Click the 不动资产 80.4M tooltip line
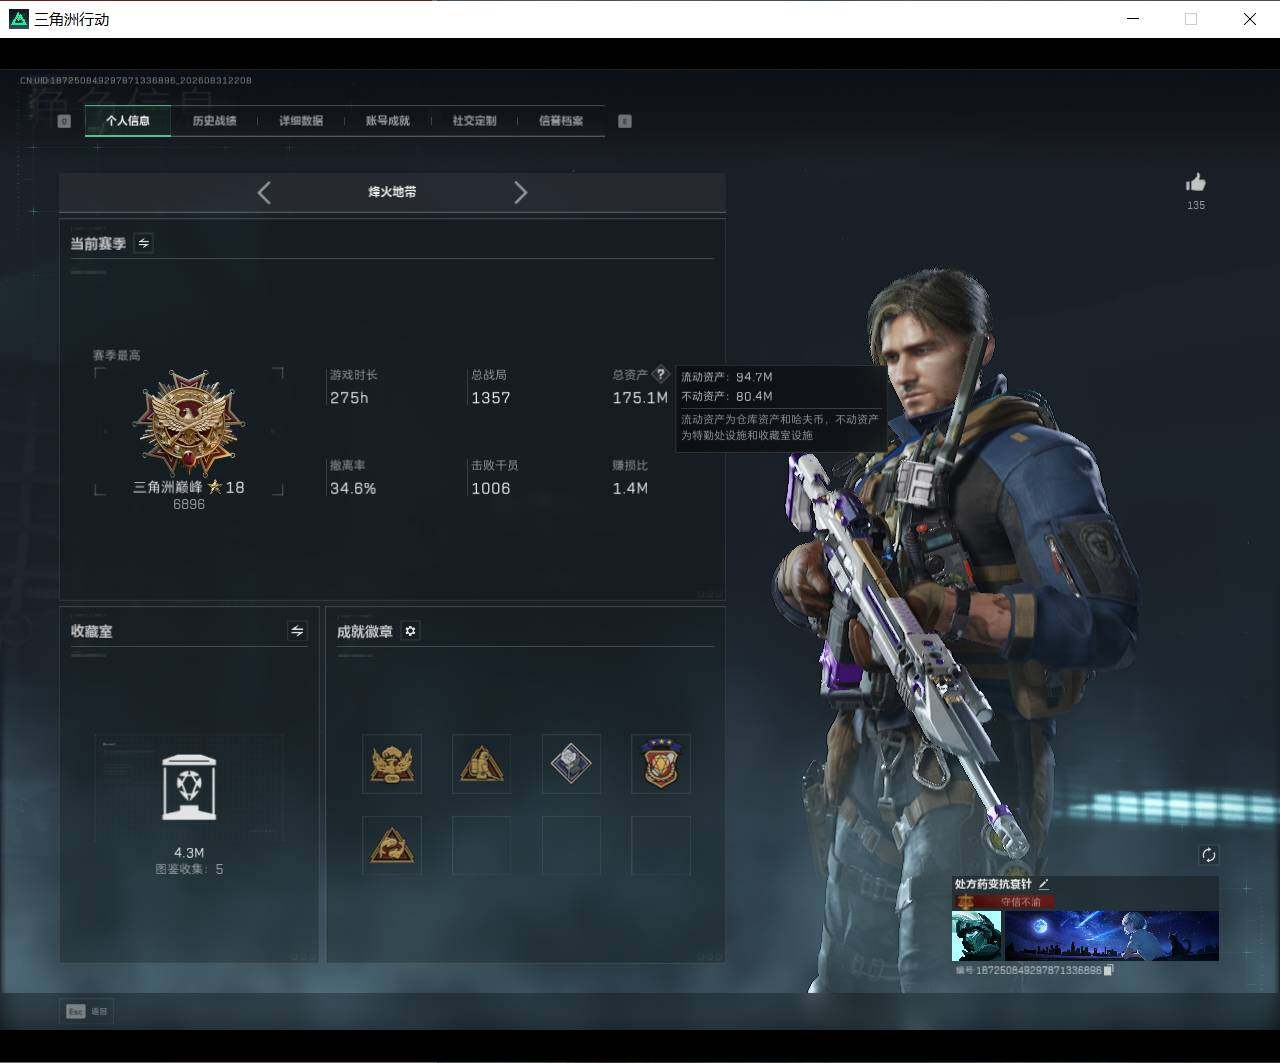Screen dimensions: 1280x1063 point(727,396)
